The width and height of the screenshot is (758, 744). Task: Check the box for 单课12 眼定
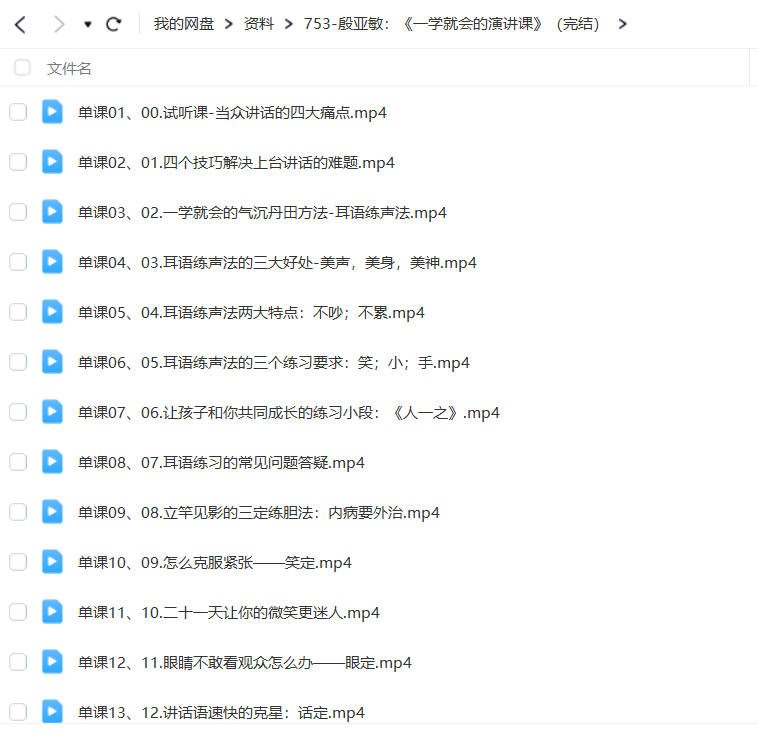tap(18, 662)
